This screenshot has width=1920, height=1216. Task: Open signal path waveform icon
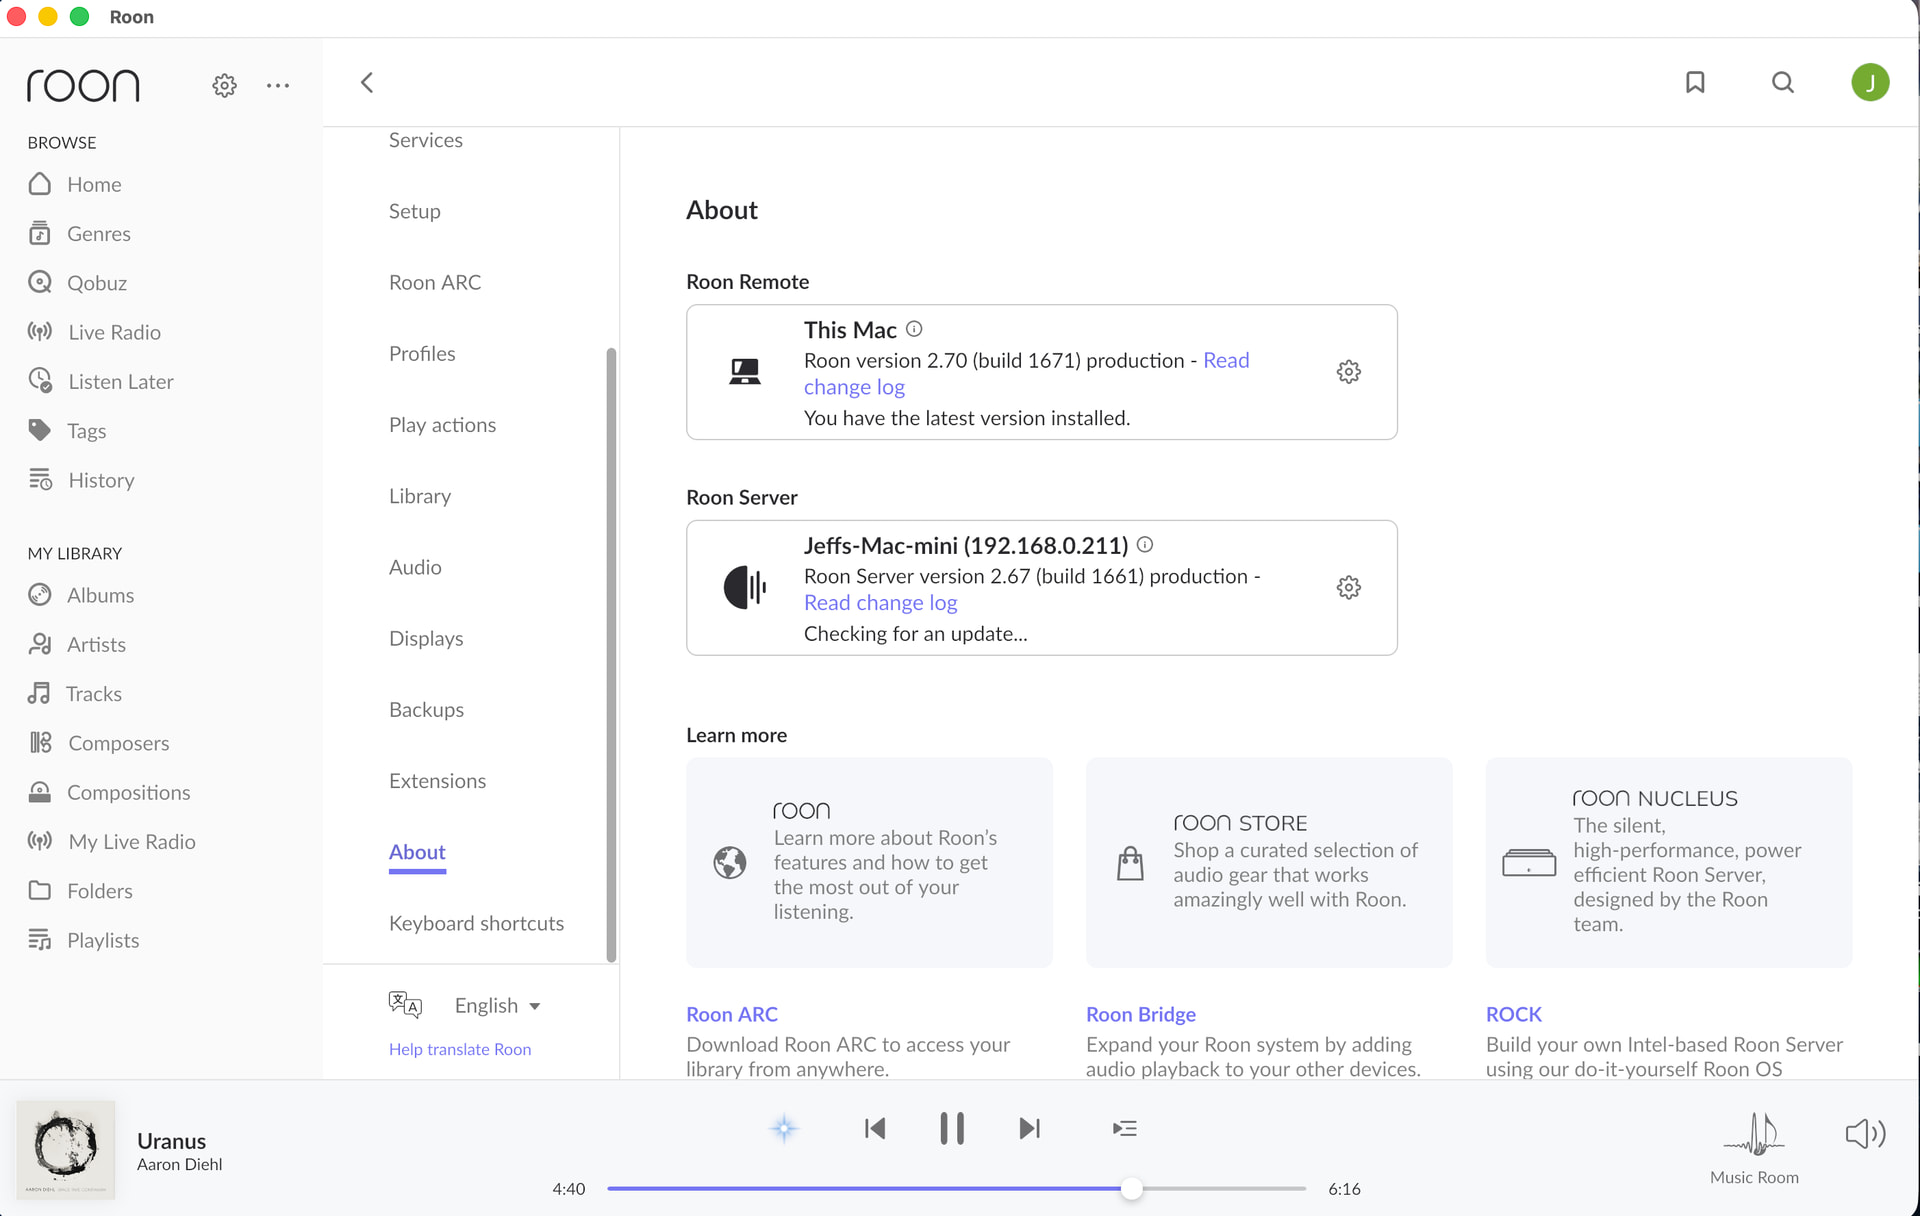[1754, 1134]
